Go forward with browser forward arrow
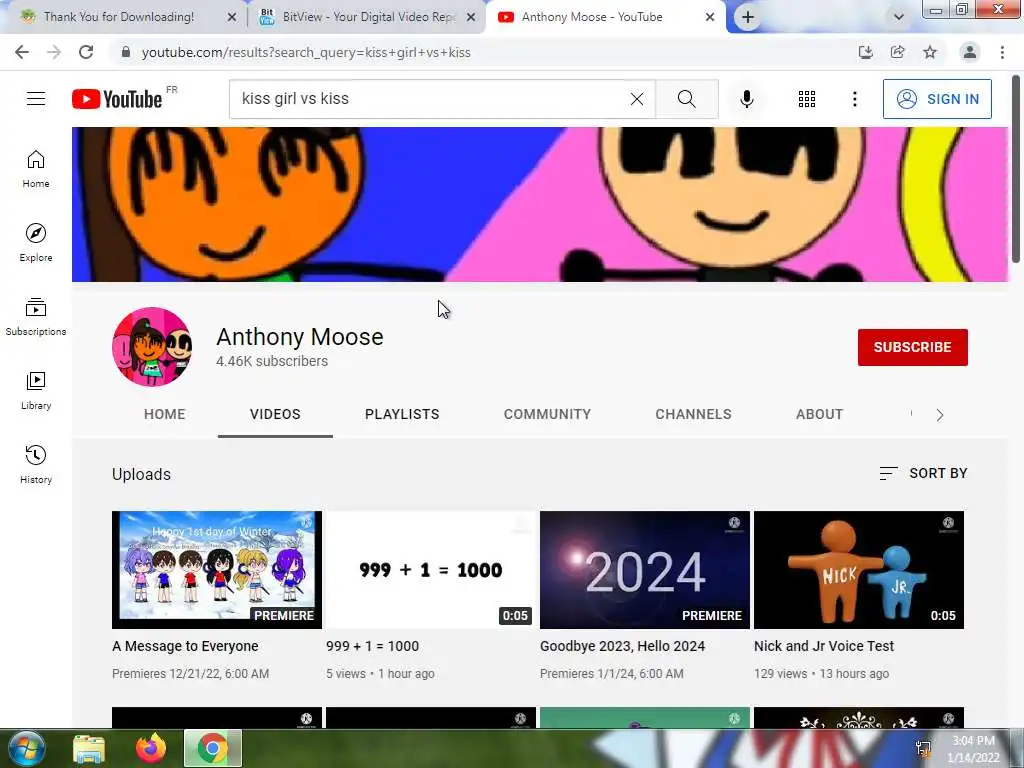Viewport: 1024px width, 768px height. (x=54, y=52)
